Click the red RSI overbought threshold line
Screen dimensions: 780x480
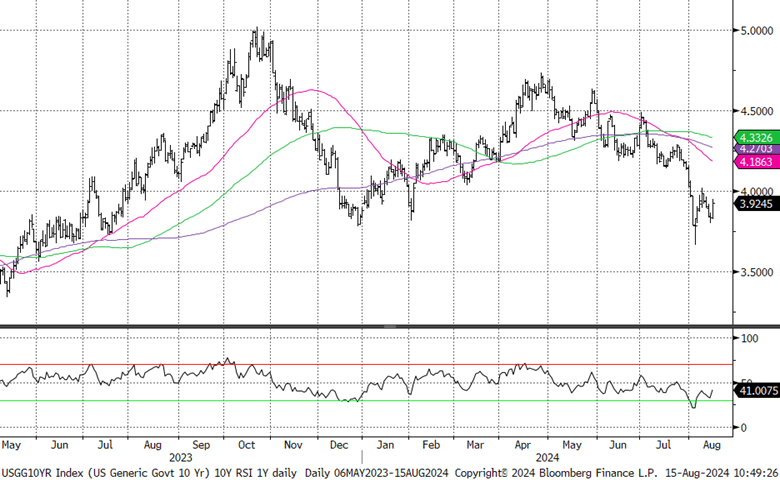click(300, 365)
